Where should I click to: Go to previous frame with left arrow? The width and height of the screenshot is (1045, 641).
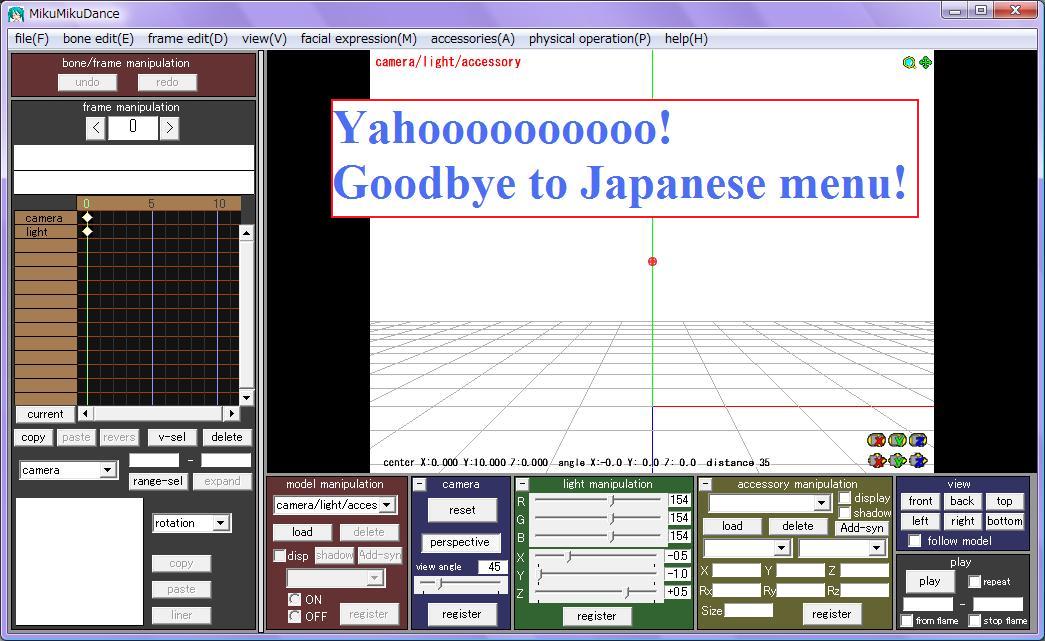[96, 128]
